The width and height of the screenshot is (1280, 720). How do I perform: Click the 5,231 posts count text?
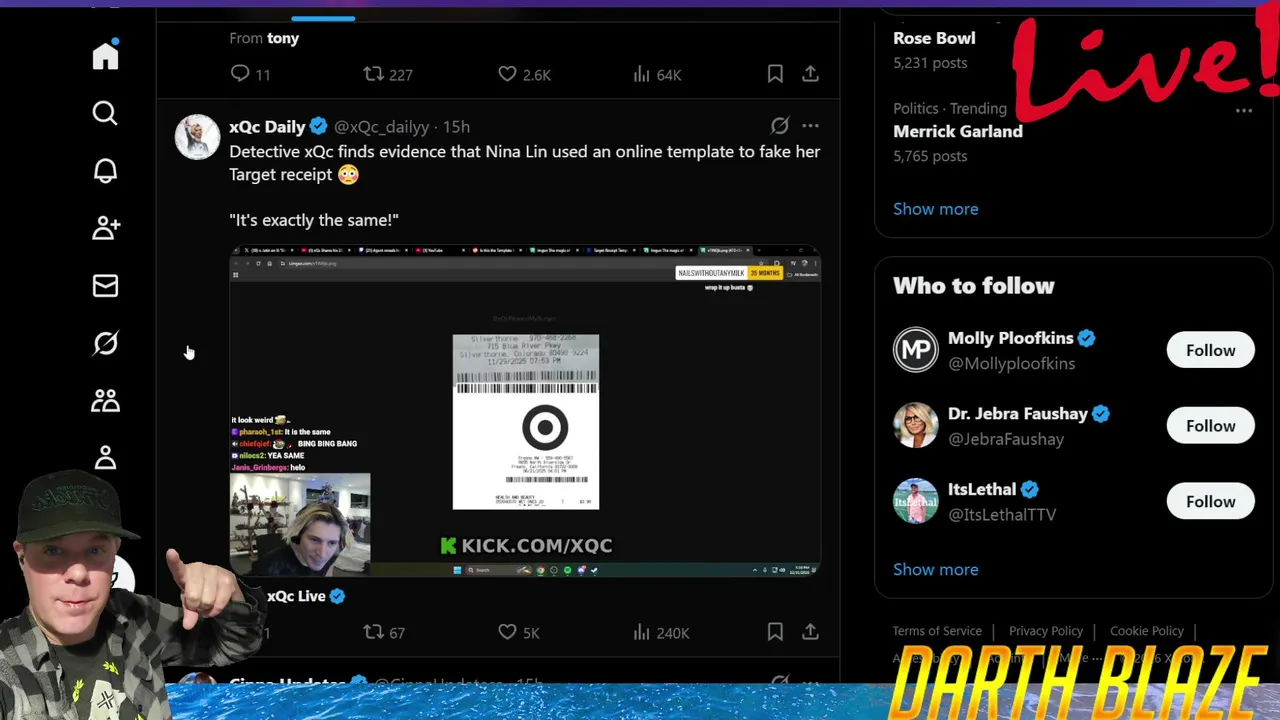[930, 62]
